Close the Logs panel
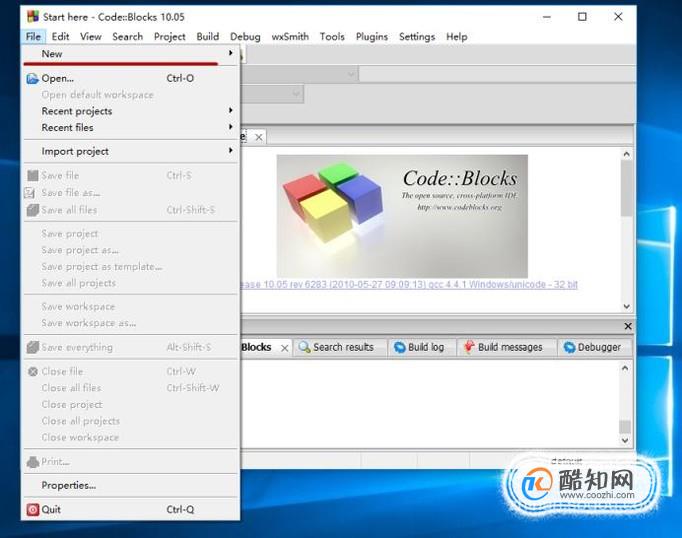Image resolution: width=682 pixels, height=538 pixels. (628, 326)
